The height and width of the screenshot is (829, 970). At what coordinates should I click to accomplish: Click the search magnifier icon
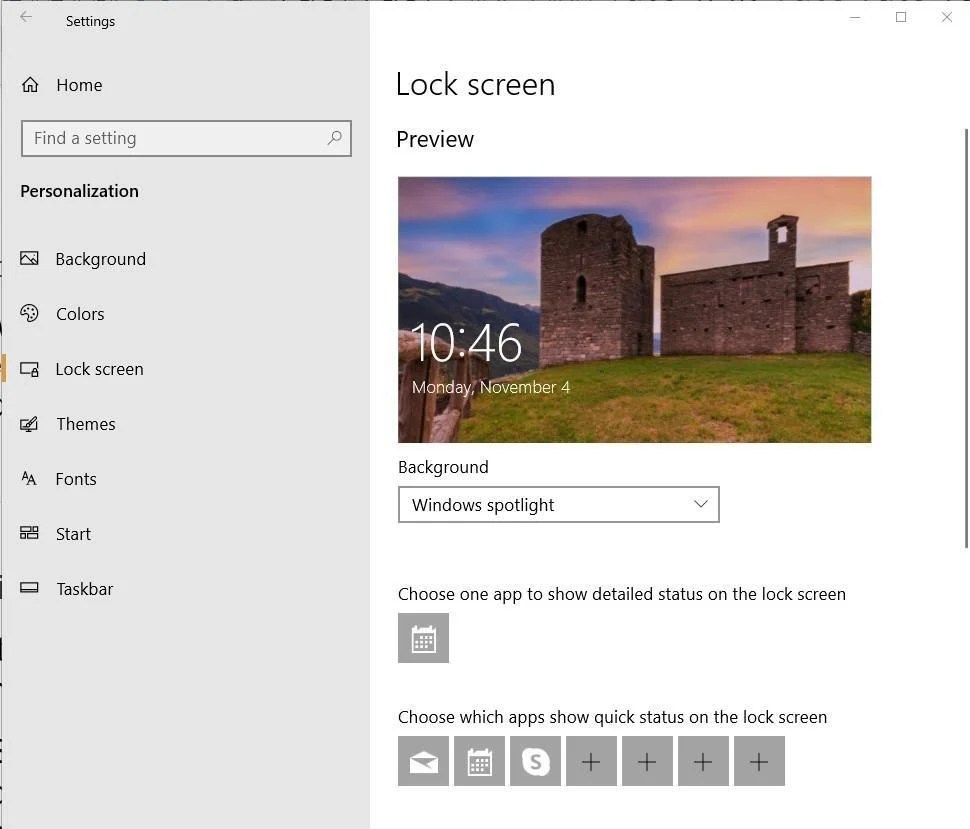335,137
